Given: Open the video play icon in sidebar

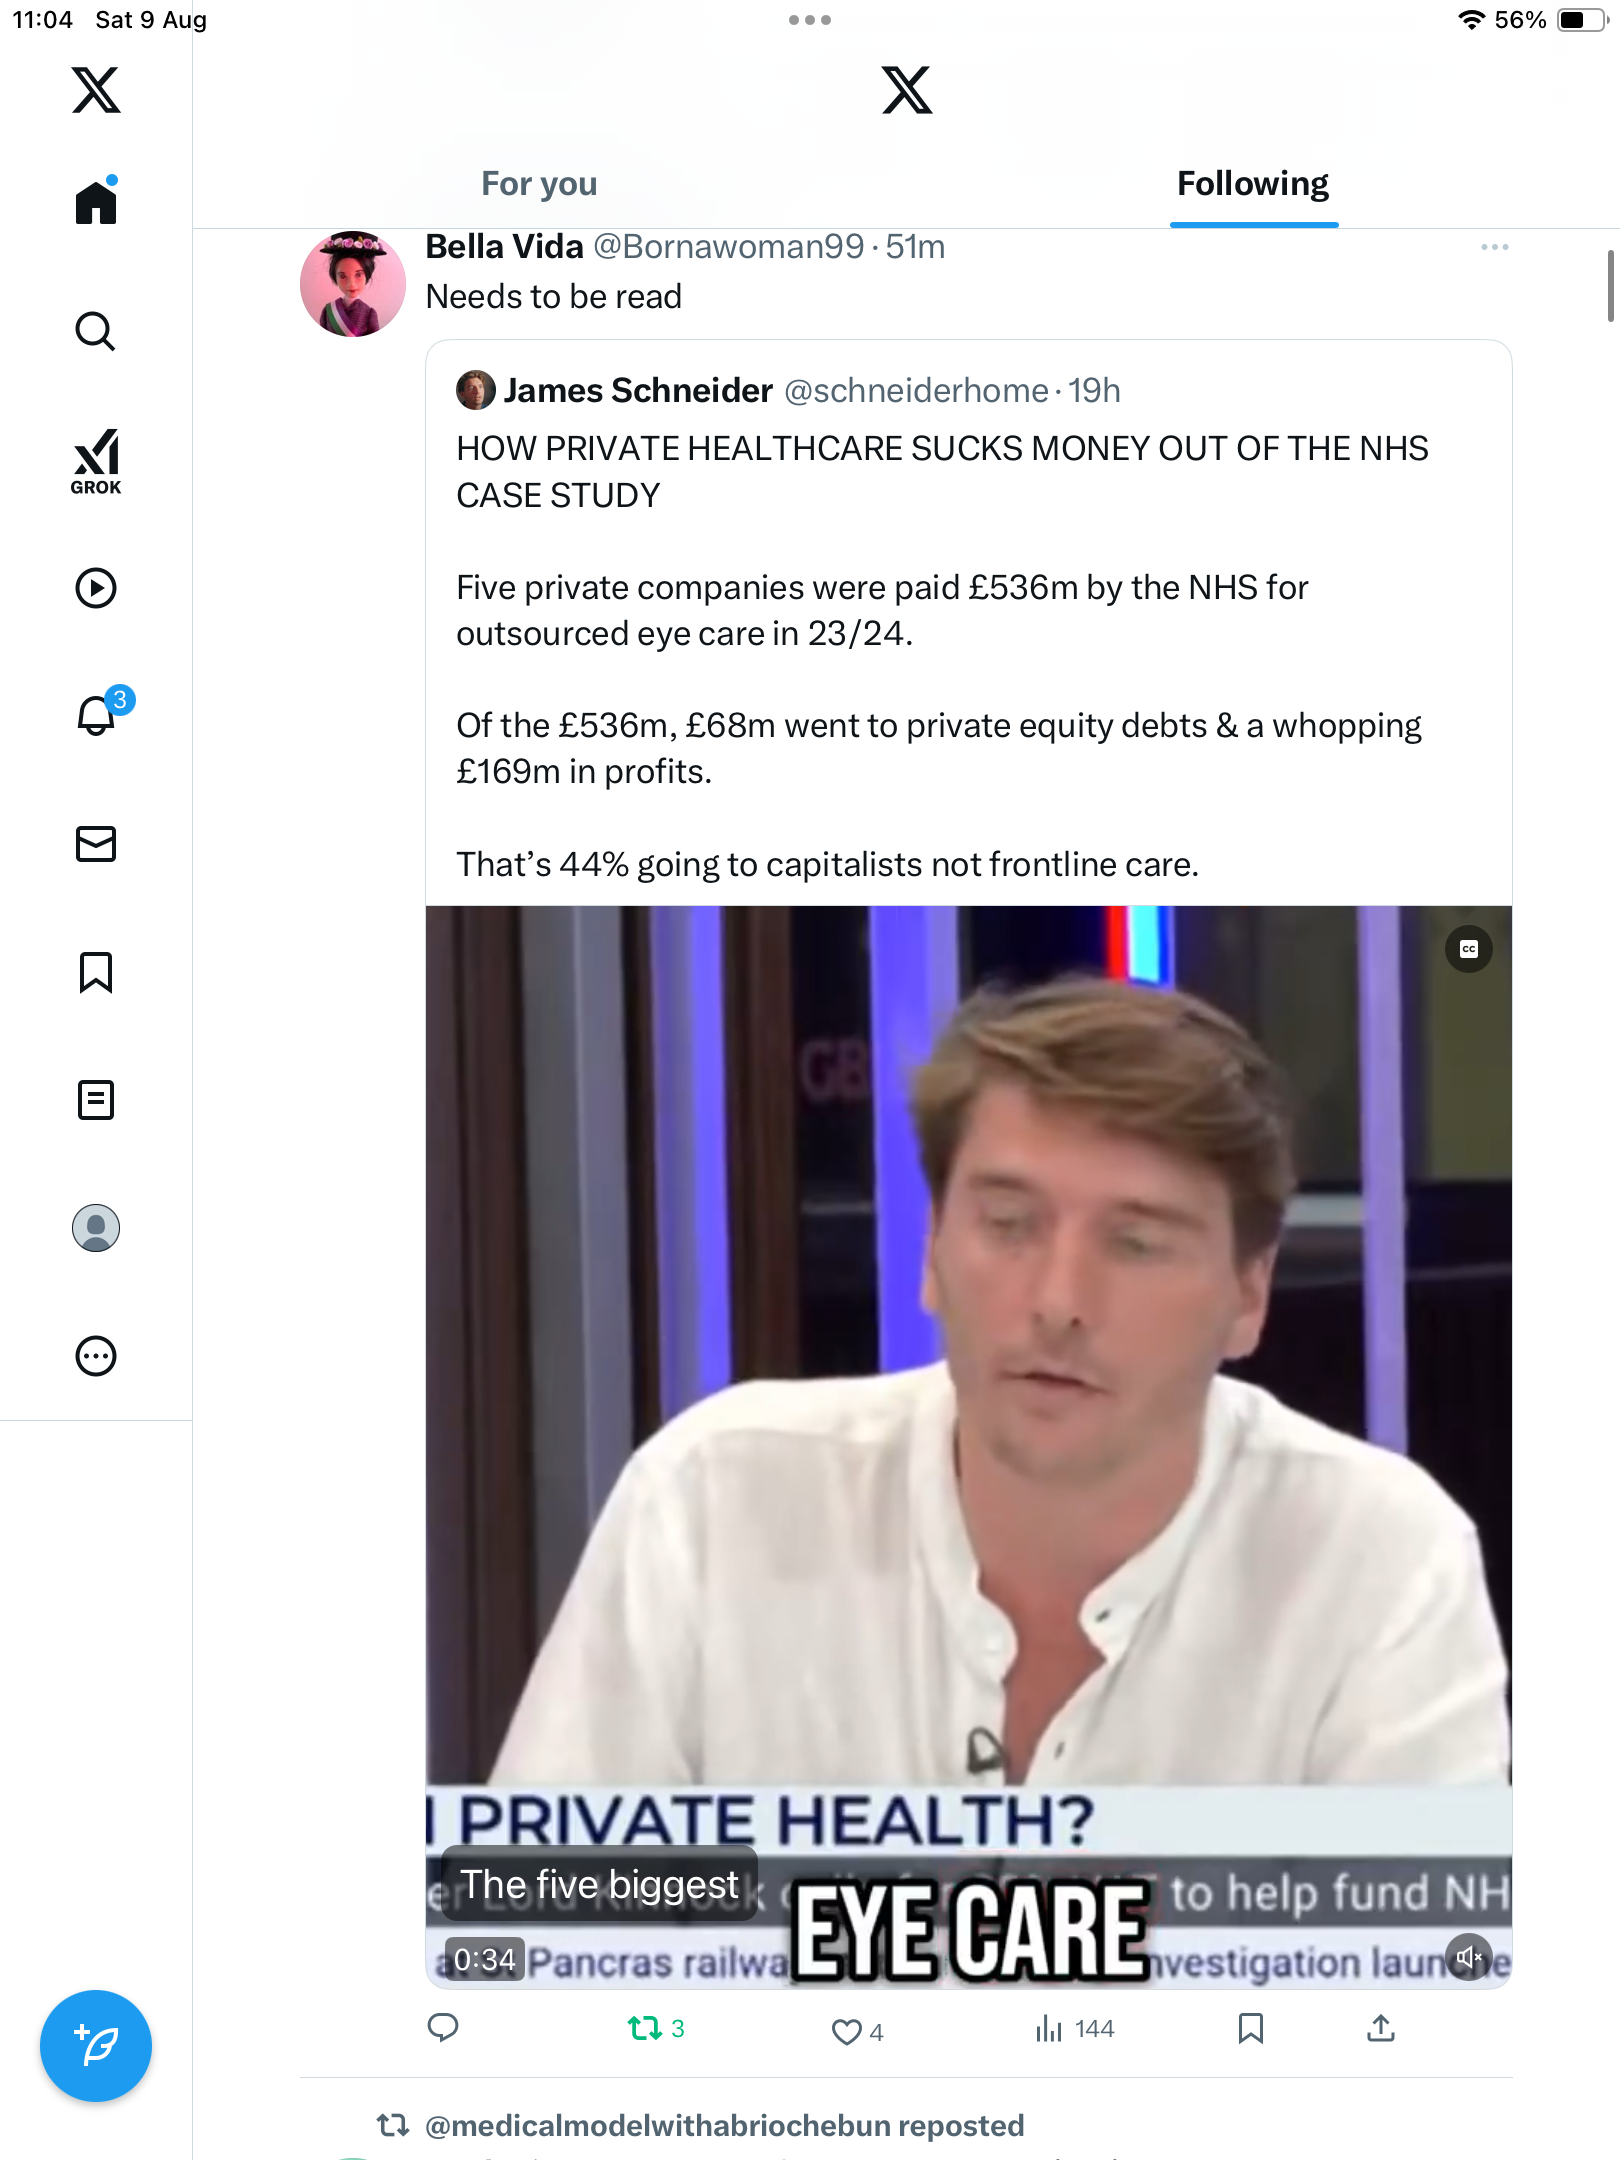Looking at the screenshot, I should pyautogui.click(x=96, y=588).
